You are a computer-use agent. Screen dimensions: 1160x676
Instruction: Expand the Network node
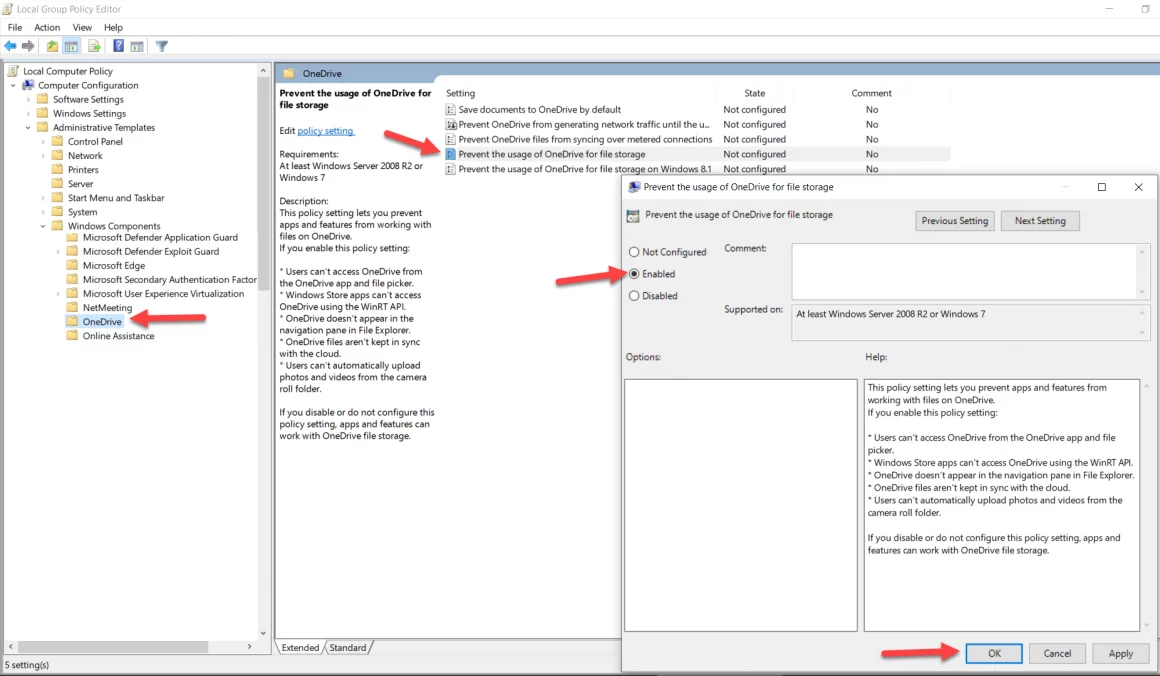click(43, 155)
